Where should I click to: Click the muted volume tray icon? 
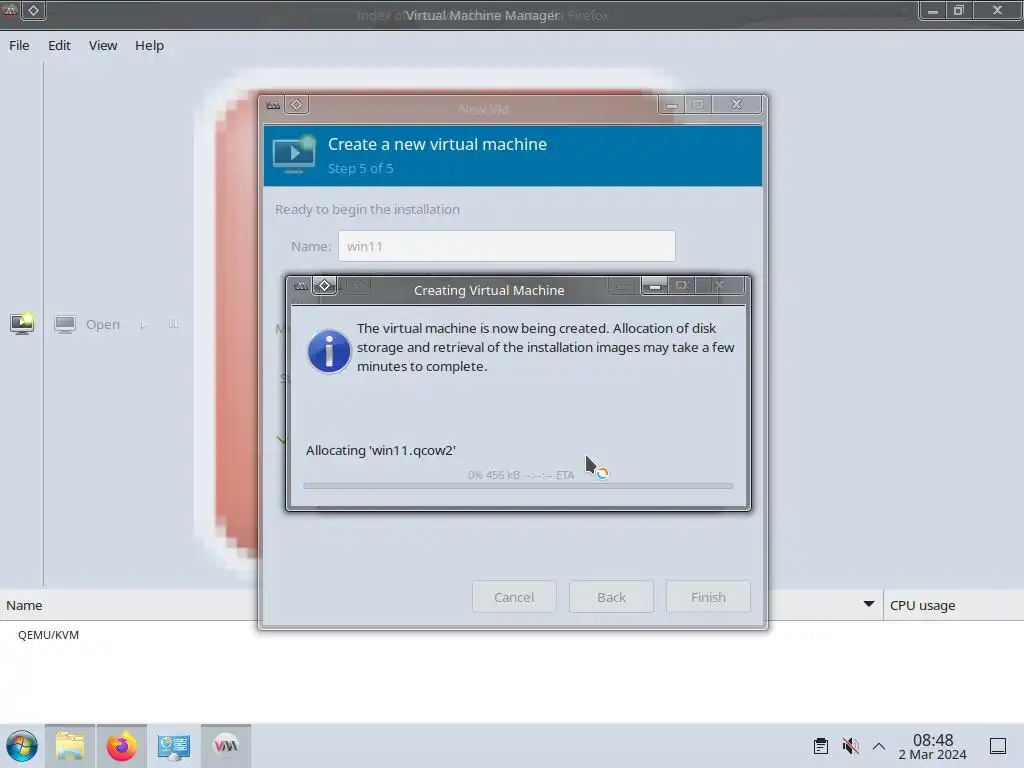click(850, 746)
